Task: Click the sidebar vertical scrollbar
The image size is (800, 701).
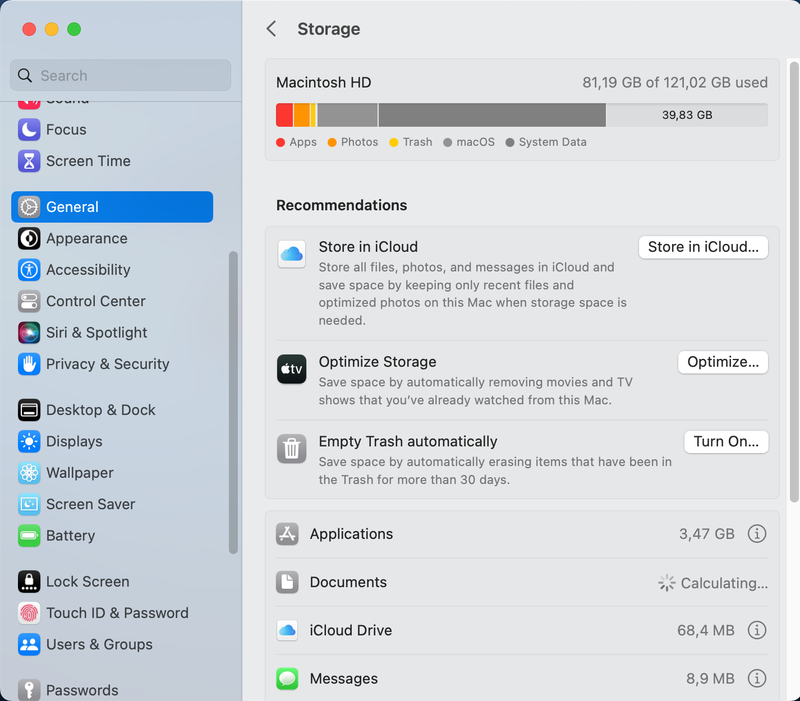Action: click(233, 403)
